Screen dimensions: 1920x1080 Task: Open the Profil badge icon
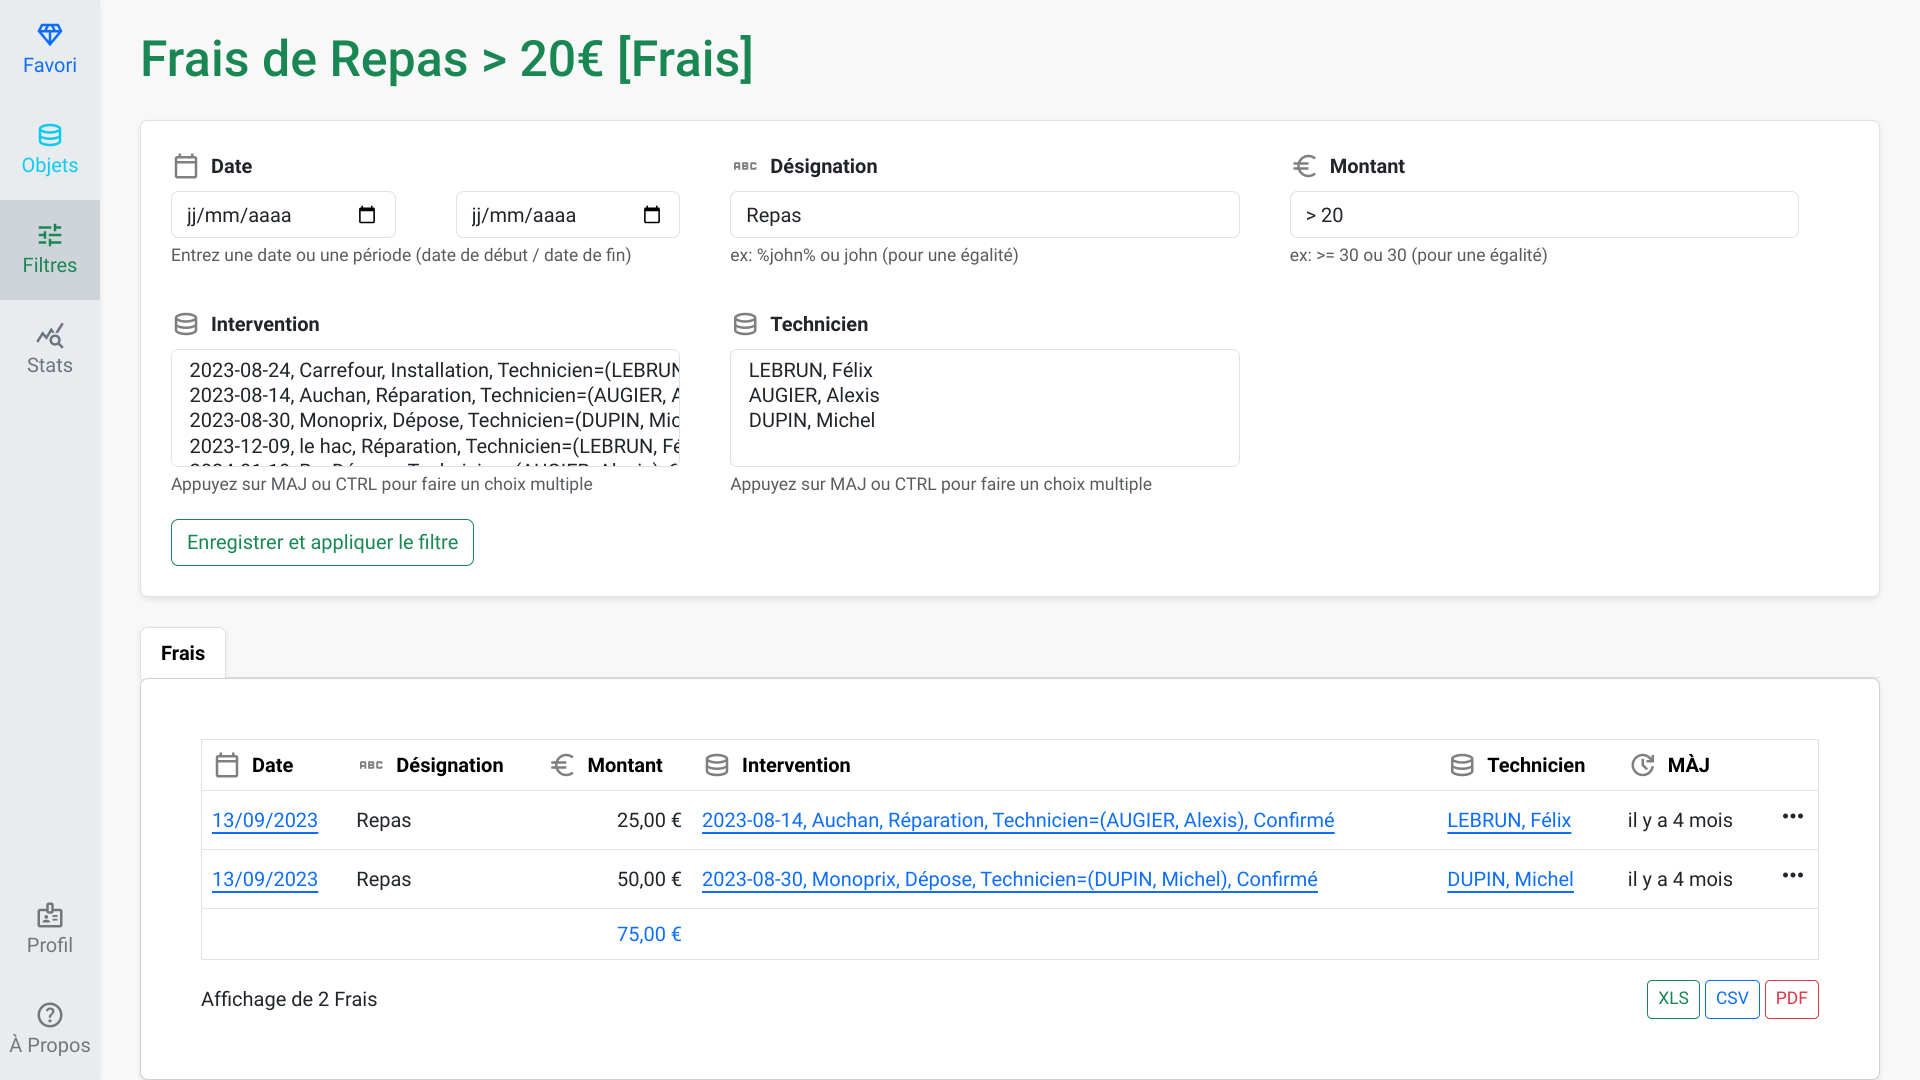(x=50, y=915)
